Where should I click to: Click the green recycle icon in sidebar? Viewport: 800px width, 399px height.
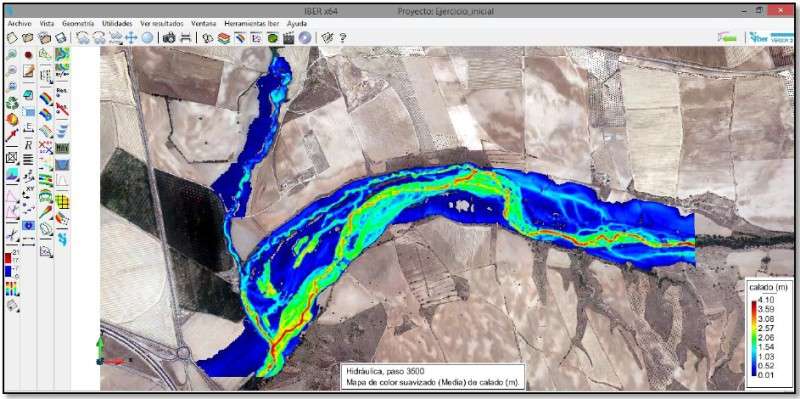(12, 103)
